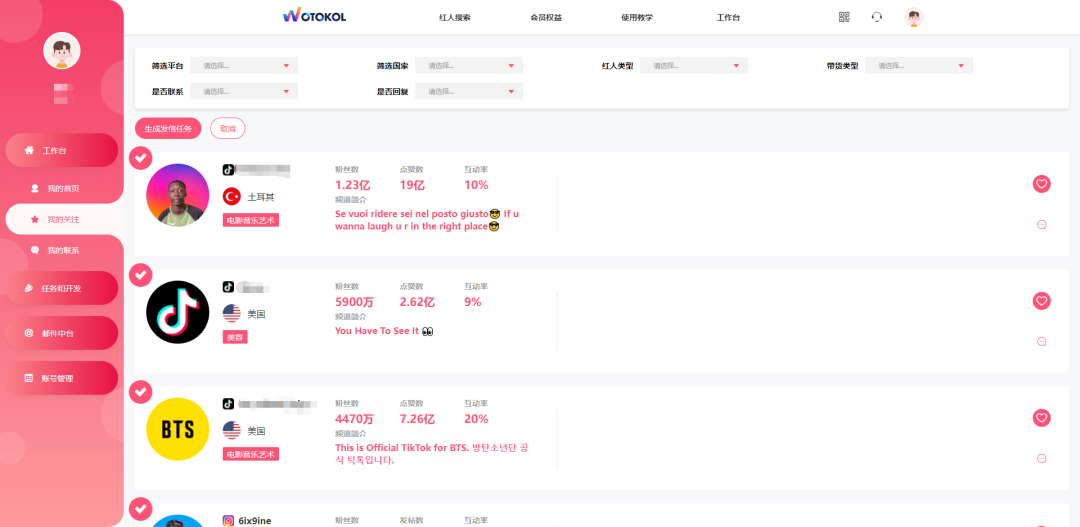Viewport: 1080px width, 527px height.
Task: Uncheck the selection mark on 土耳其 card
Action: pyautogui.click(x=141, y=158)
